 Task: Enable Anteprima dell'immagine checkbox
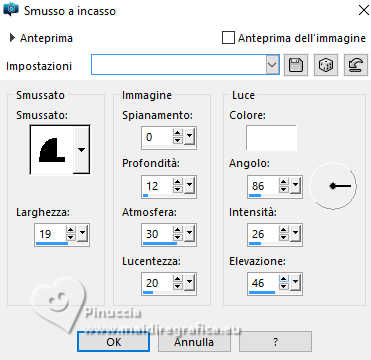point(228,38)
